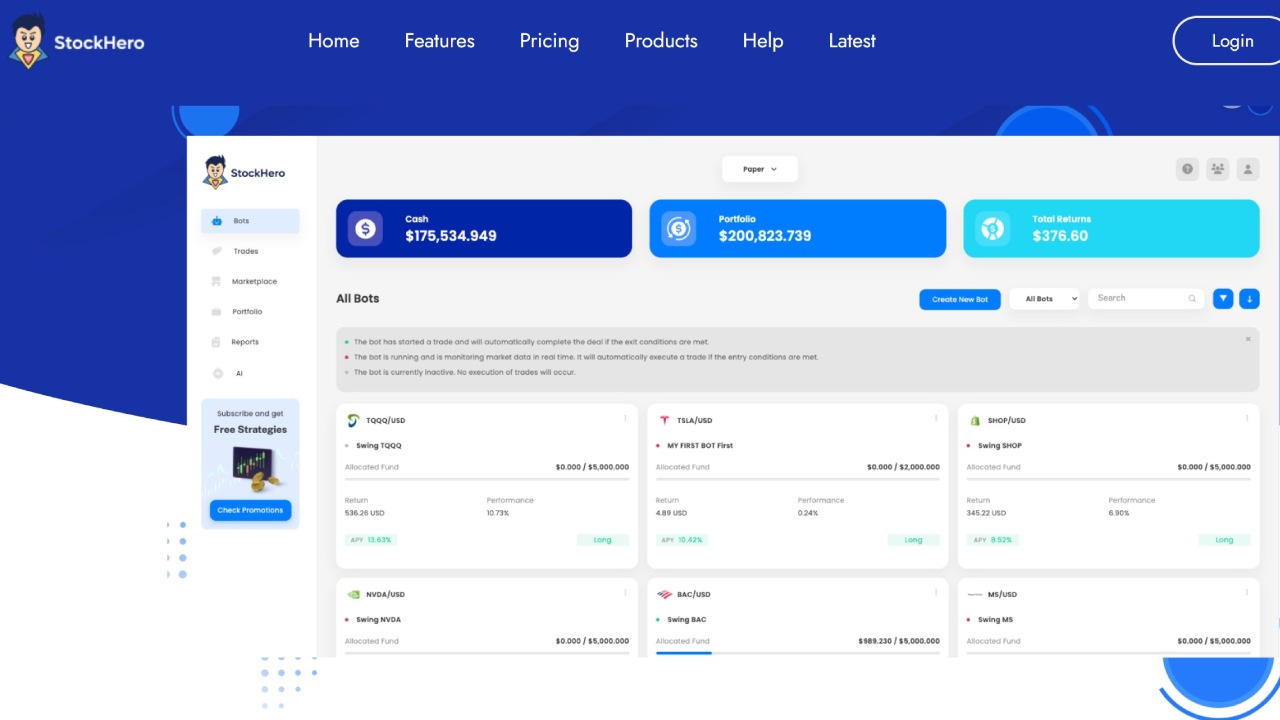Open the TQQQ/USD bot three-dot menu

(626, 419)
